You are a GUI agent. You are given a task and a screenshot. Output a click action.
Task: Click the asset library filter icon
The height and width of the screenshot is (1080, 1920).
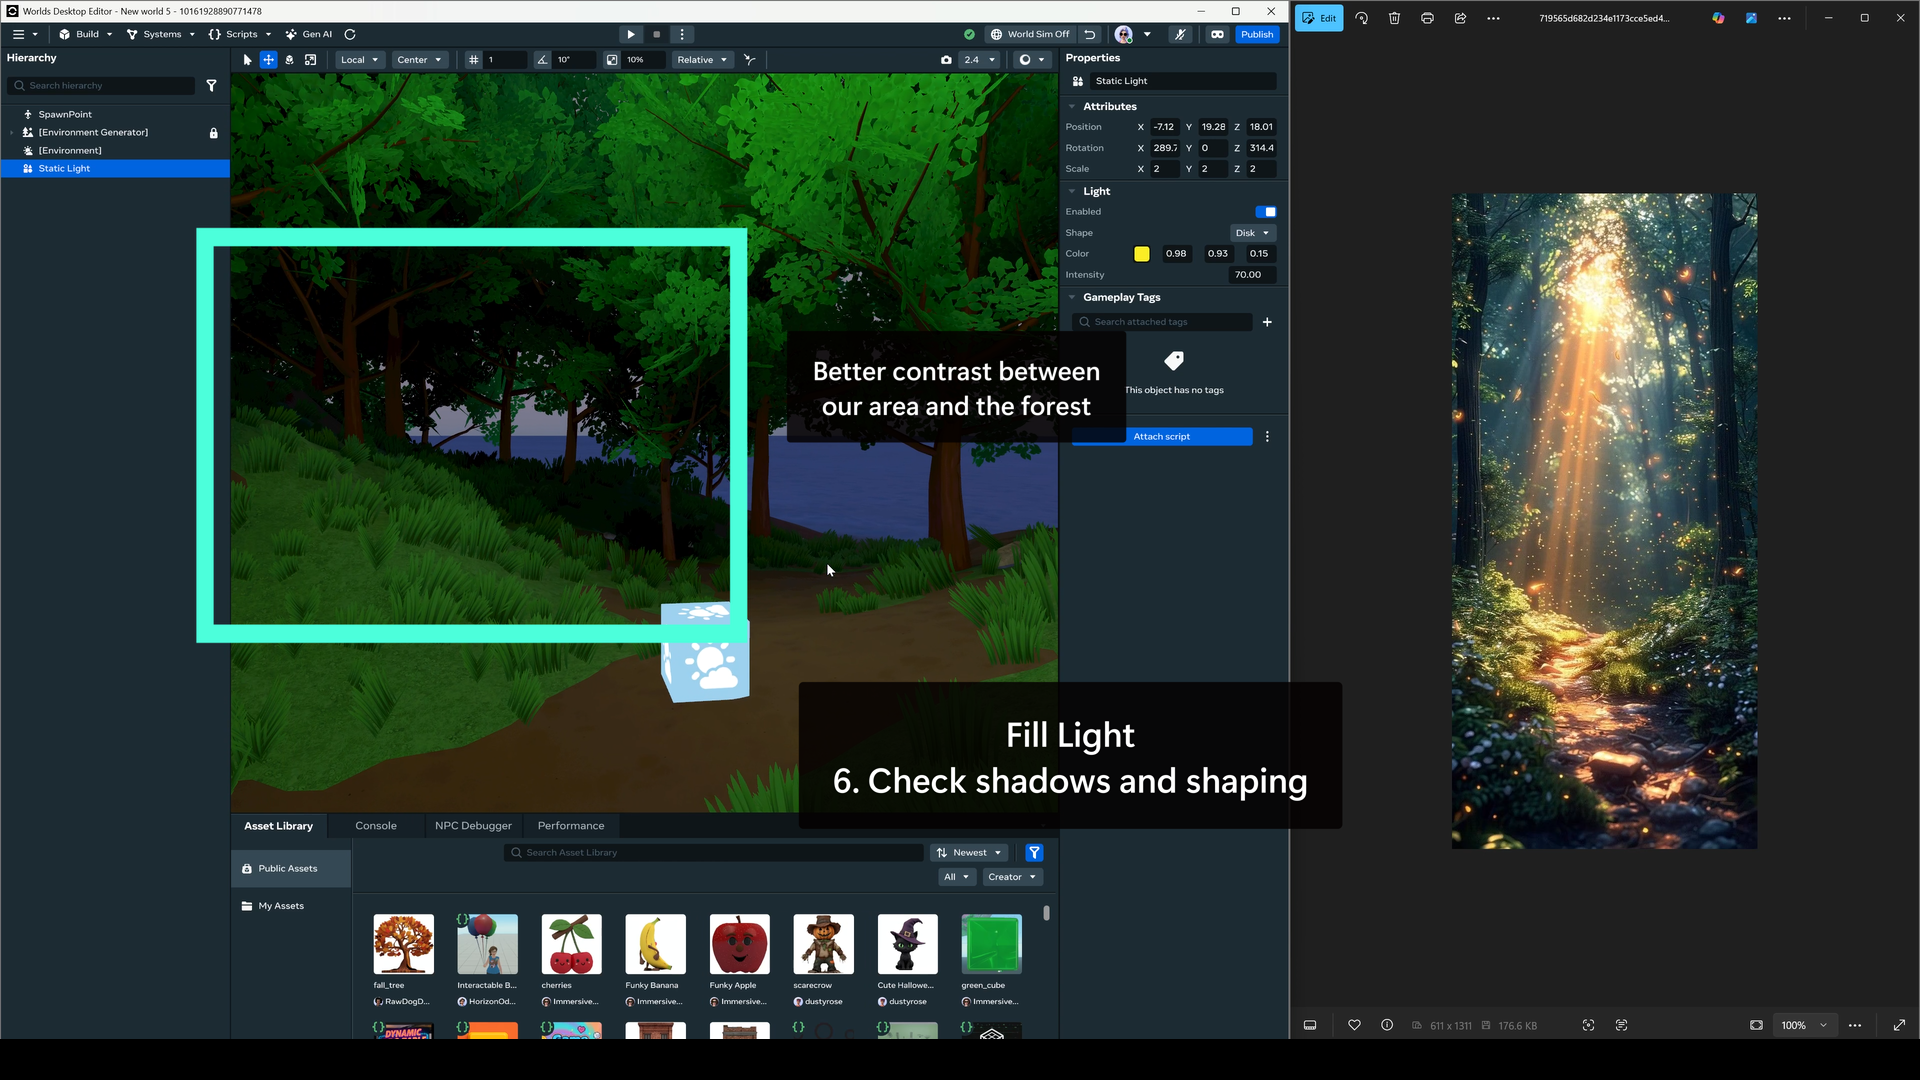pyautogui.click(x=1034, y=853)
